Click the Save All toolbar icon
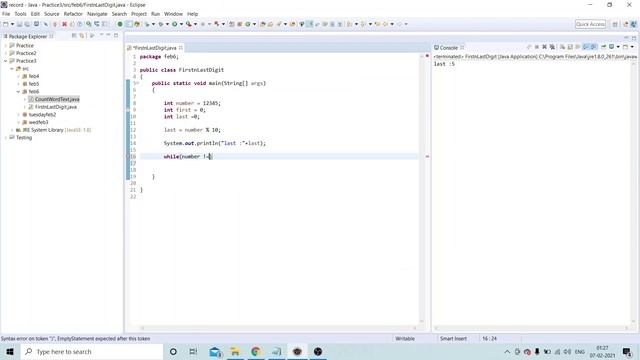Viewport: 640px width, 360px height. pyautogui.click(x=27, y=24)
